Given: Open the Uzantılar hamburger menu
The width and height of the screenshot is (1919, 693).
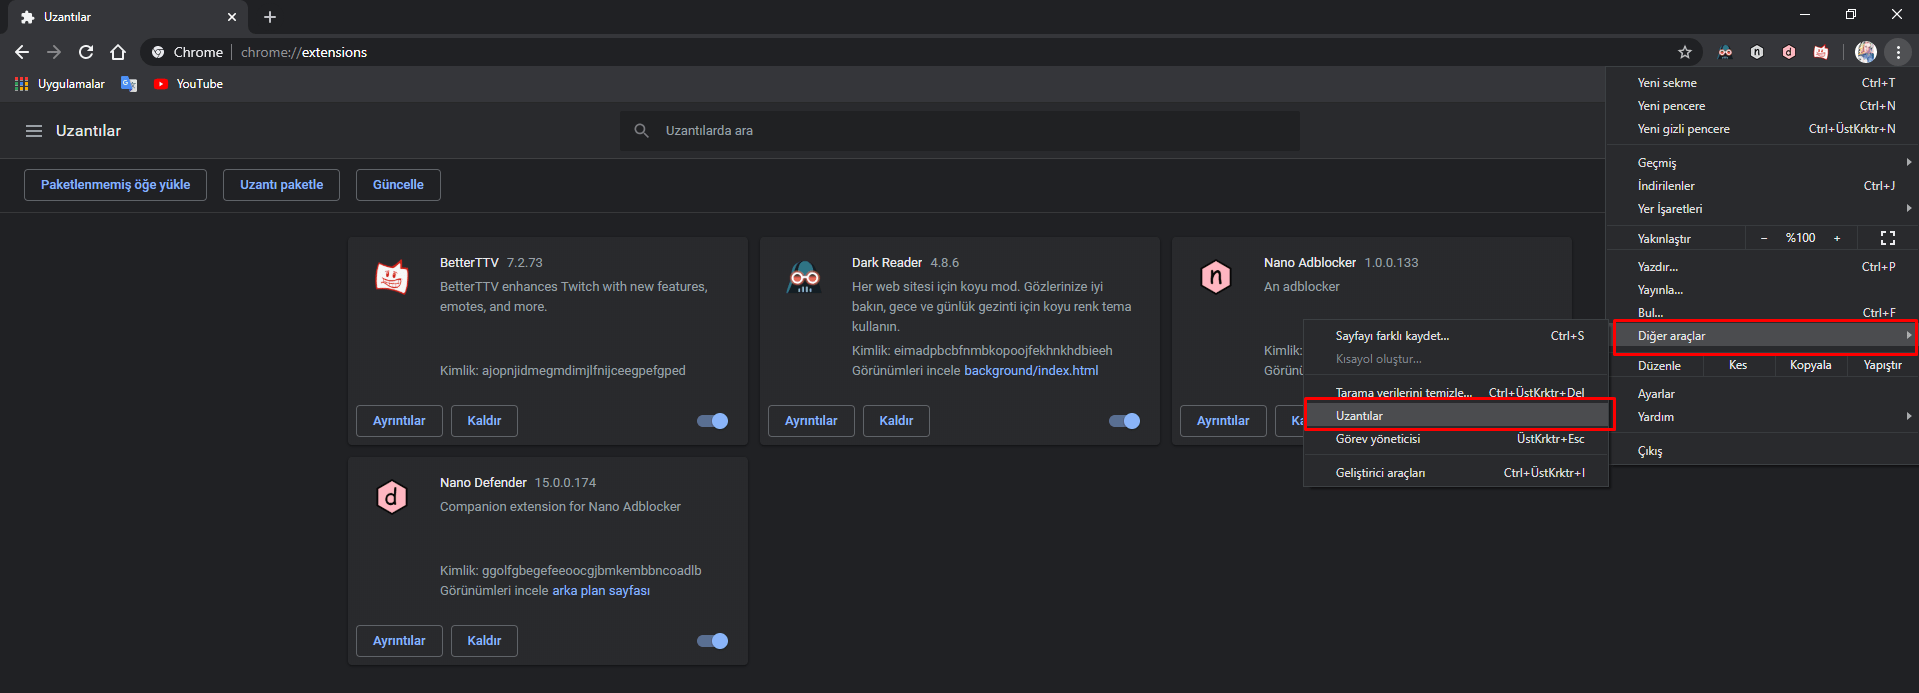Looking at the screenshot, I should pyautogui.click(x=34, y=131).
